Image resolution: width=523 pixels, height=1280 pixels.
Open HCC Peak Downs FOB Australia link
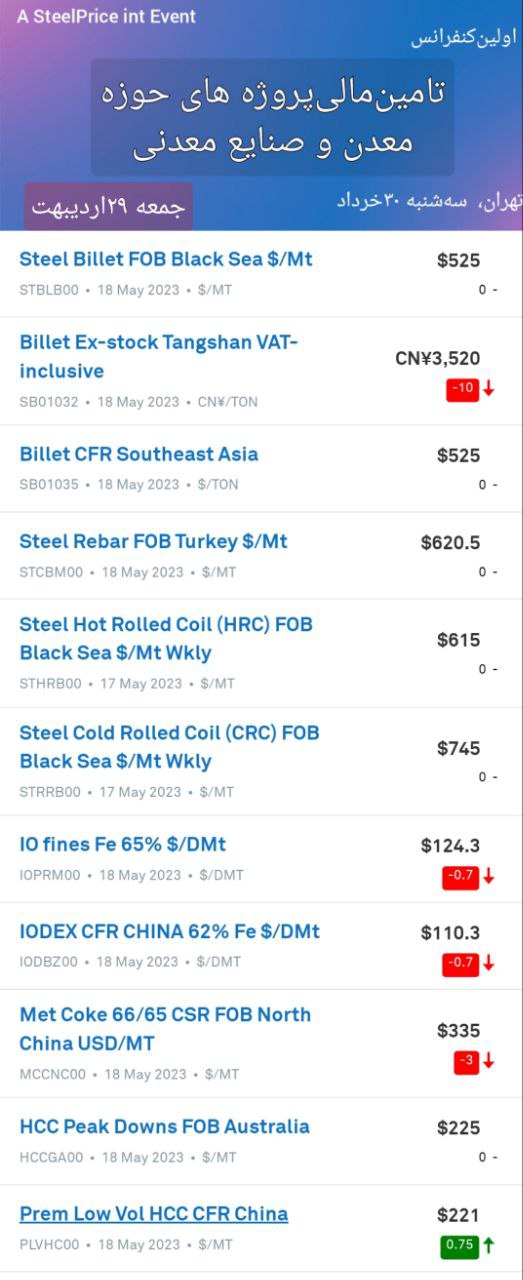pos(164,1126)
